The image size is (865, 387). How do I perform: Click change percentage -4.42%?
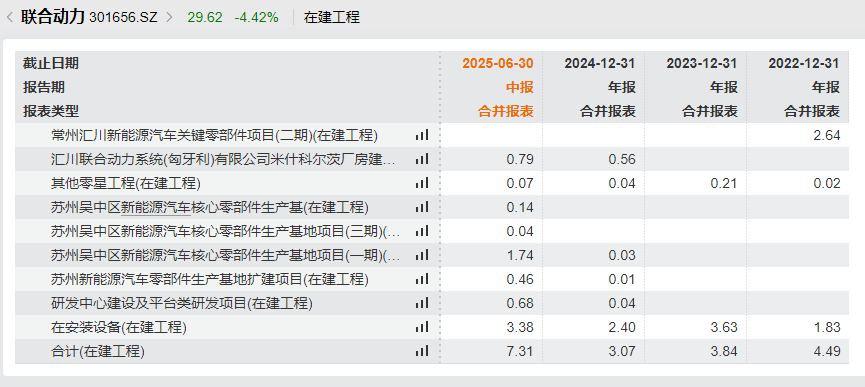(257, 18)
